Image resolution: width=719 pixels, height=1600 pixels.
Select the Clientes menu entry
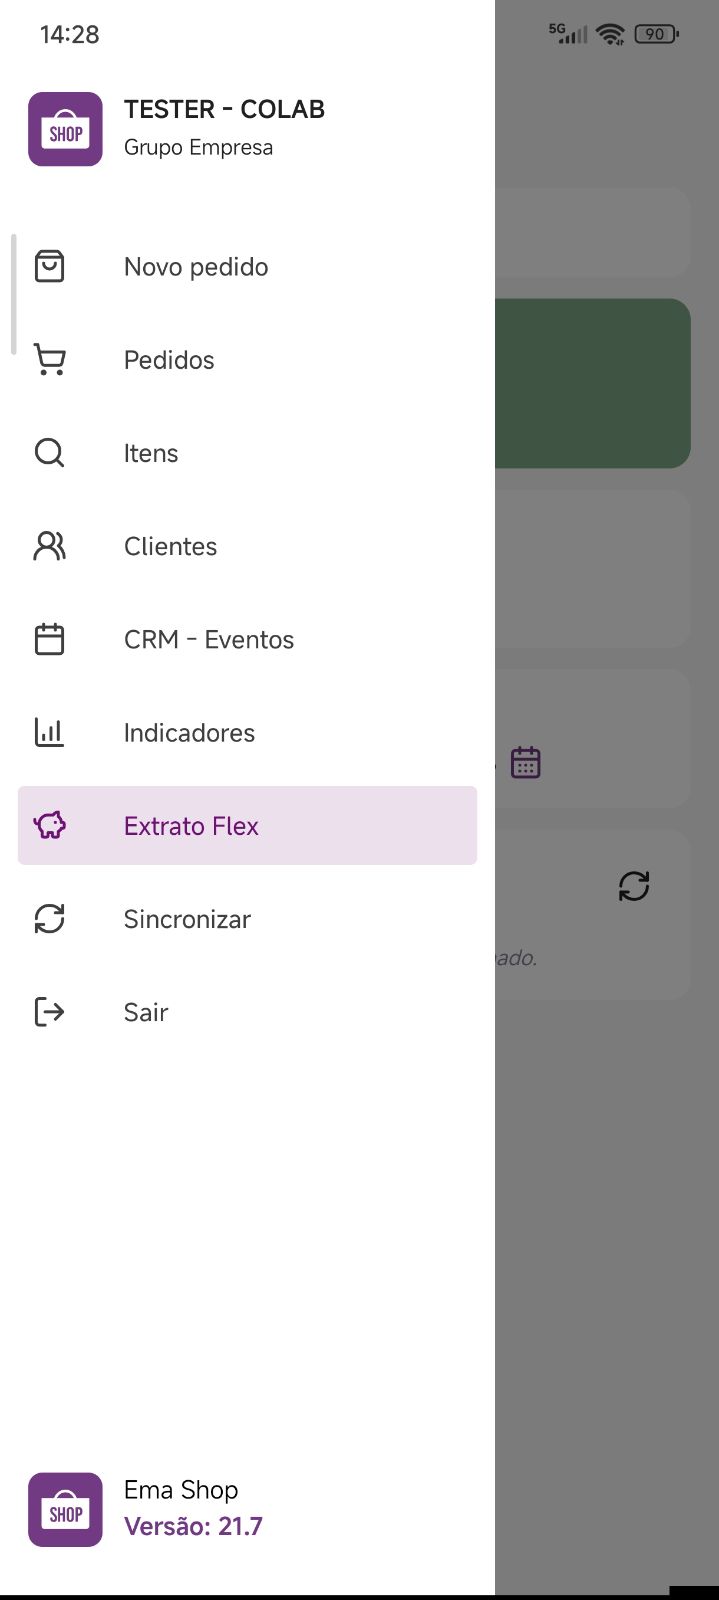coord(247,546)
